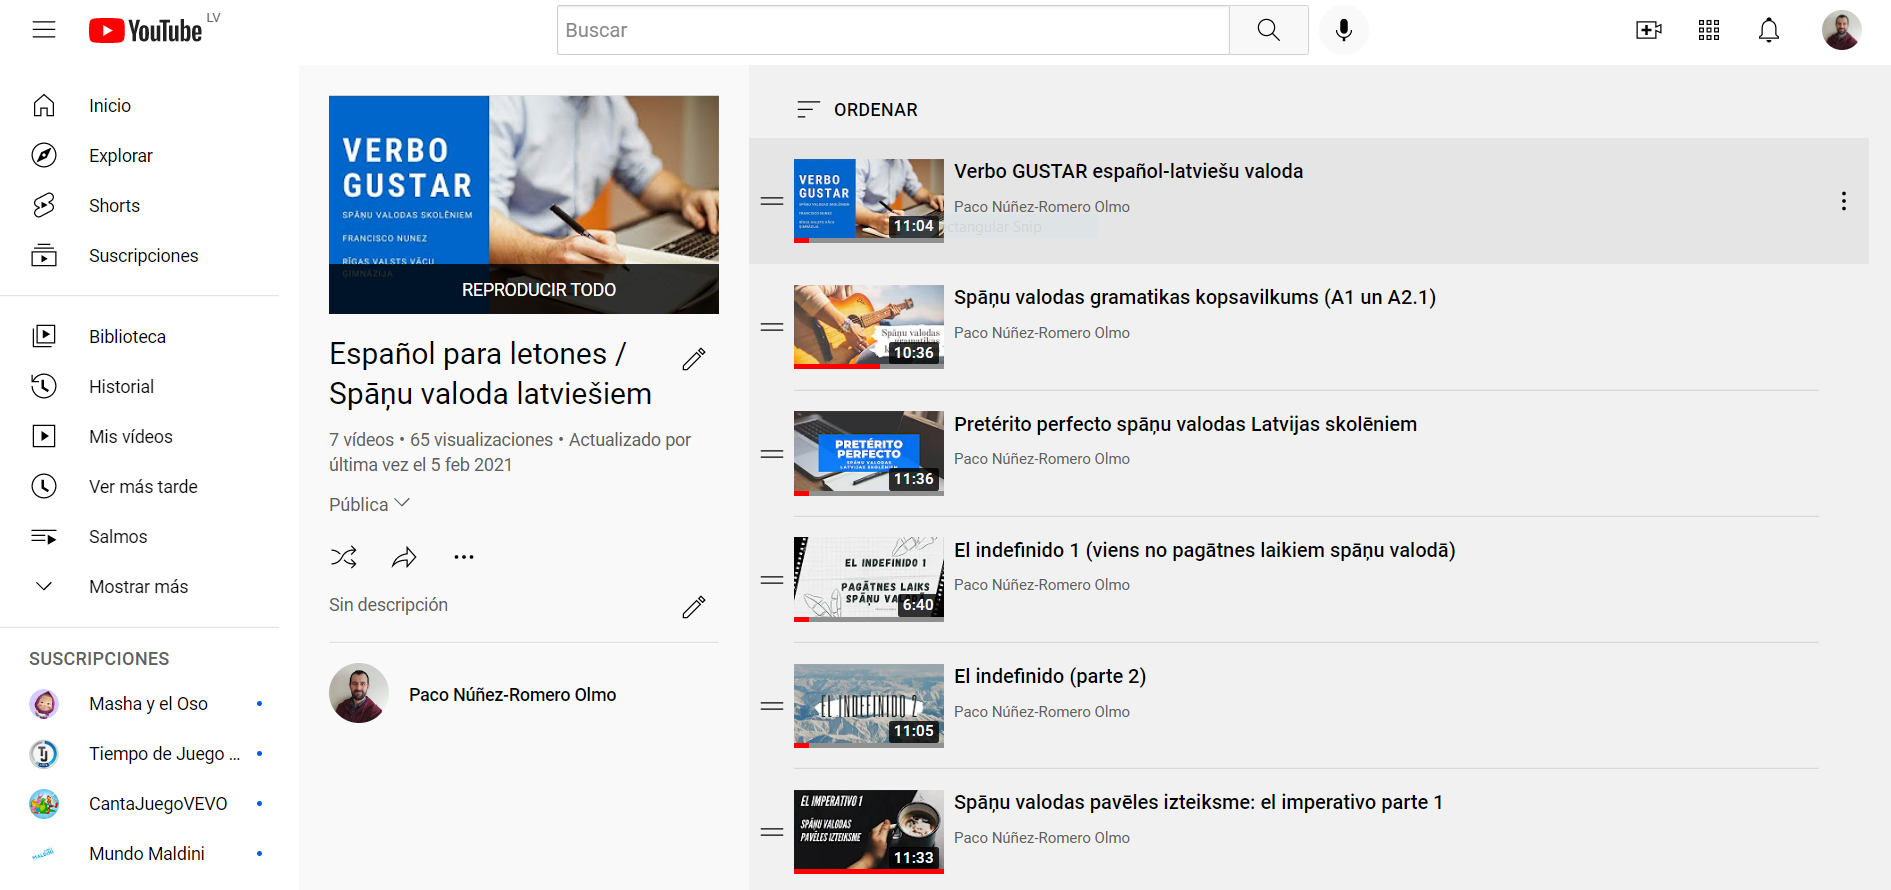Viewport: 1891px width, 890px height.
Task: Open Verbo GUSTAR video thumbnail
Action: pyautogui.click(x=869, y=201)
